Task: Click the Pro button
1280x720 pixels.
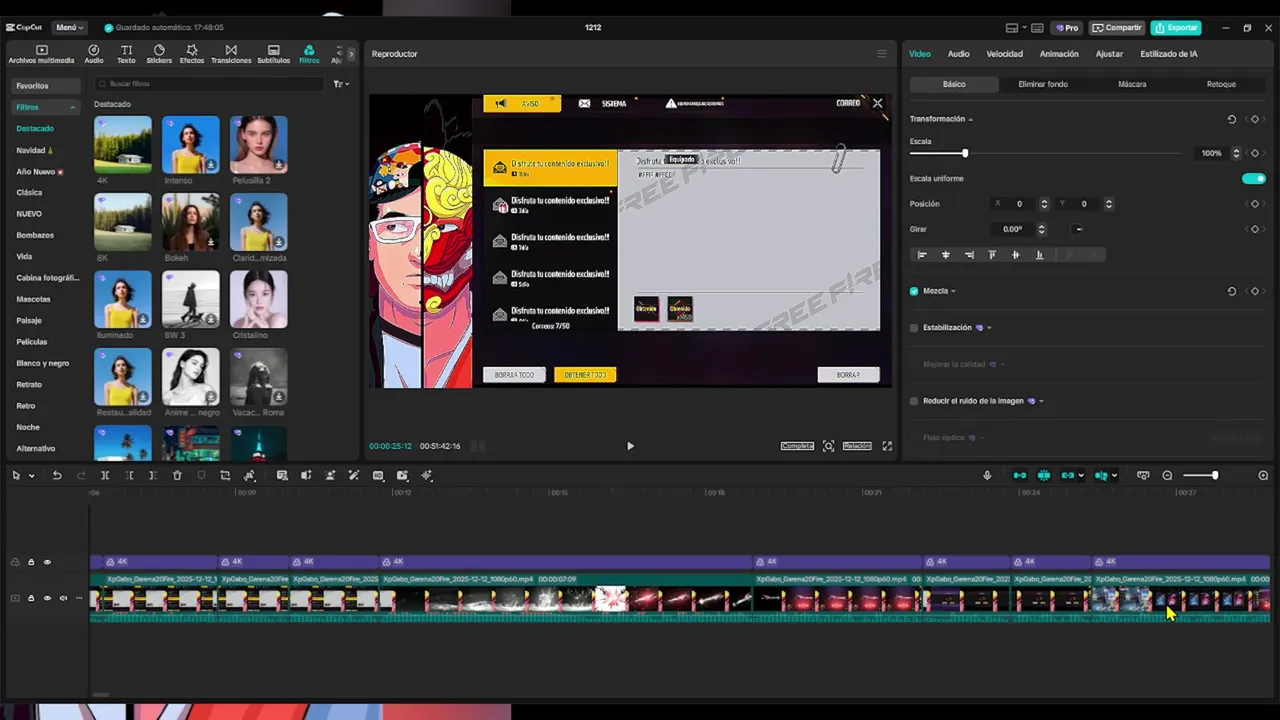Action: point(1067,27)
